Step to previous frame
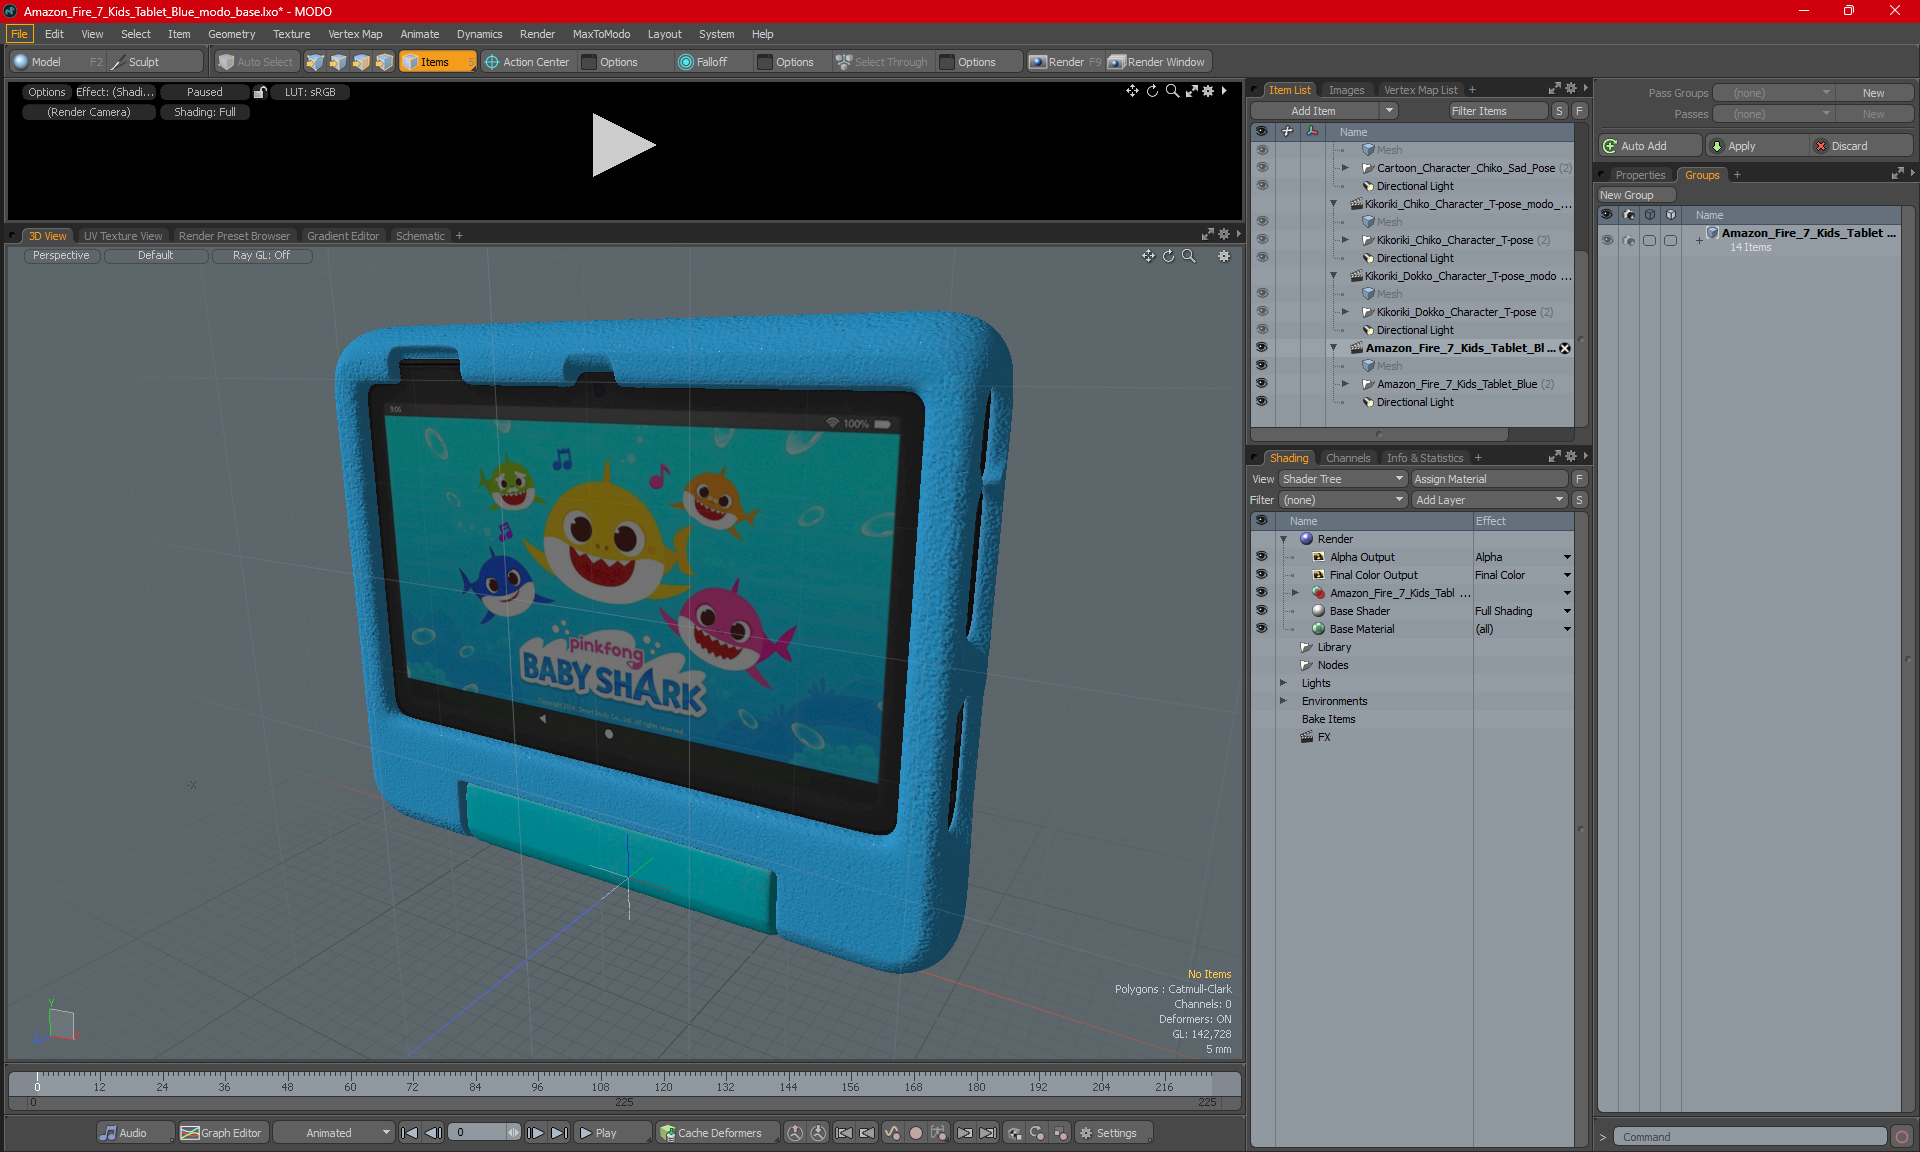Screen dimensions: 1920x1152 (x=433, y=1133)
